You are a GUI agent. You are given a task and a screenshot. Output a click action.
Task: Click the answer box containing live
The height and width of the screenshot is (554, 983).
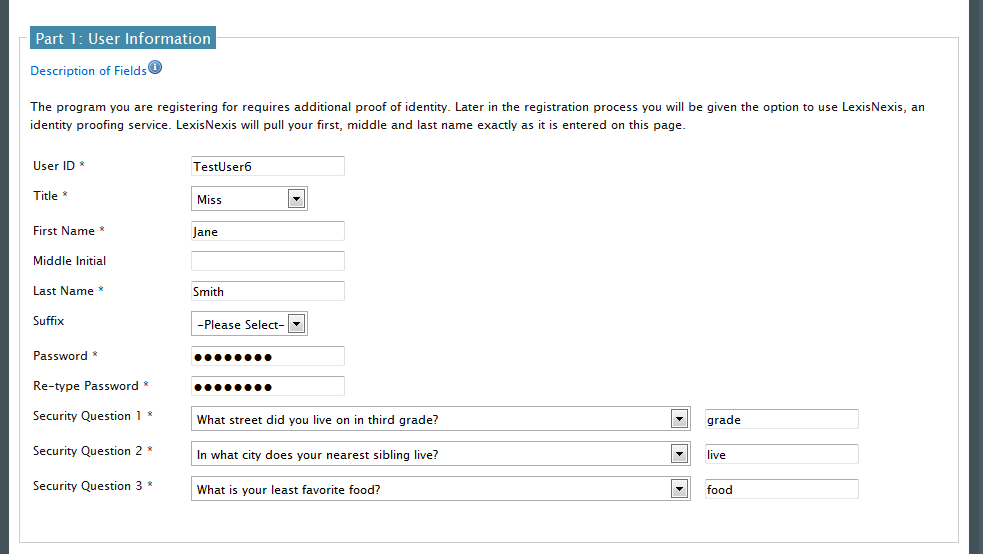tap(781, 454)
